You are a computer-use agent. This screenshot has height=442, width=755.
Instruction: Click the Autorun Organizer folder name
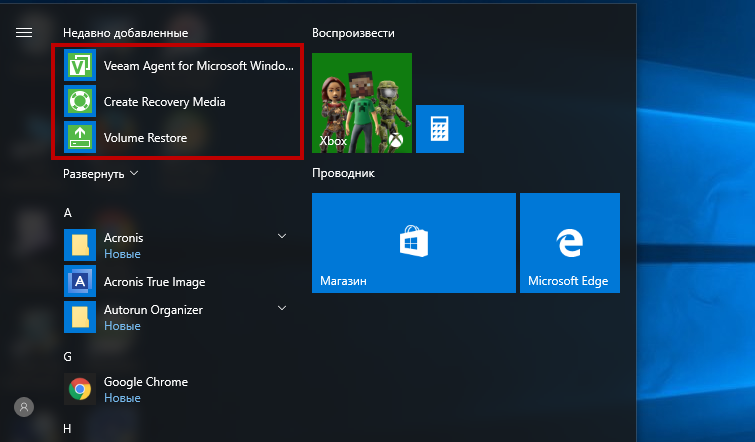click(x=153, y=310)
